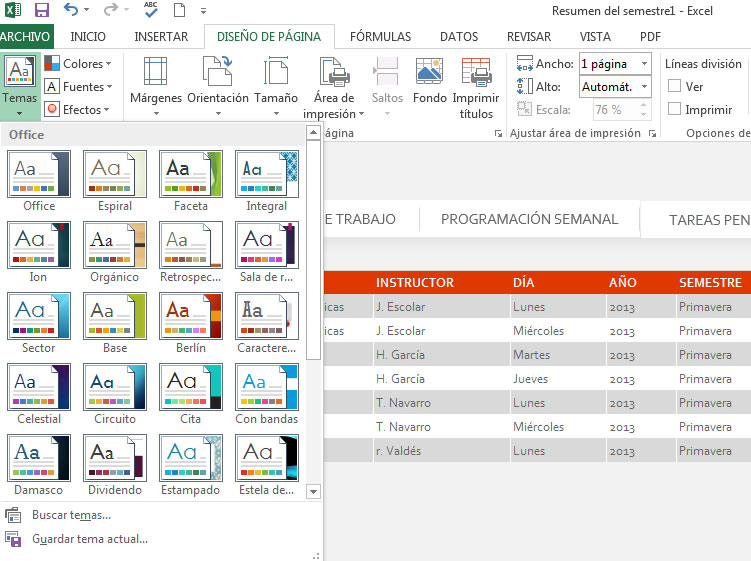Viewport: 751px width, 561px height.
Task: Create a new blank document icon
Action: pyautogui.click(x=179, y=10)
